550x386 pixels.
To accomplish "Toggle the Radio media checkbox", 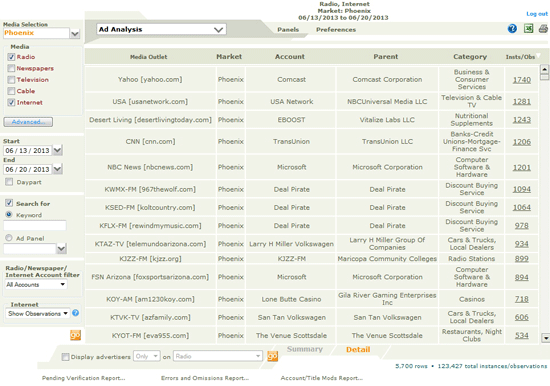I will [x=11, y=57].
